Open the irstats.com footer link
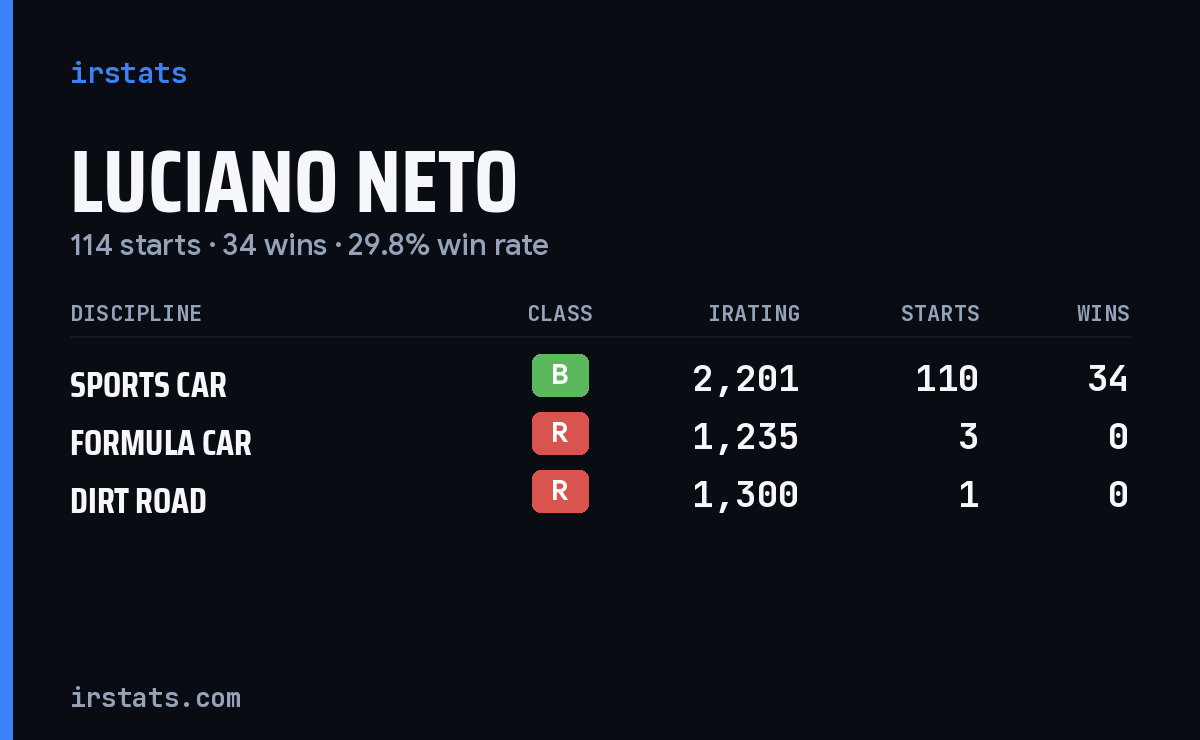Image resolution: width=1200 pixels, height=740 pixels. (155, 697)
